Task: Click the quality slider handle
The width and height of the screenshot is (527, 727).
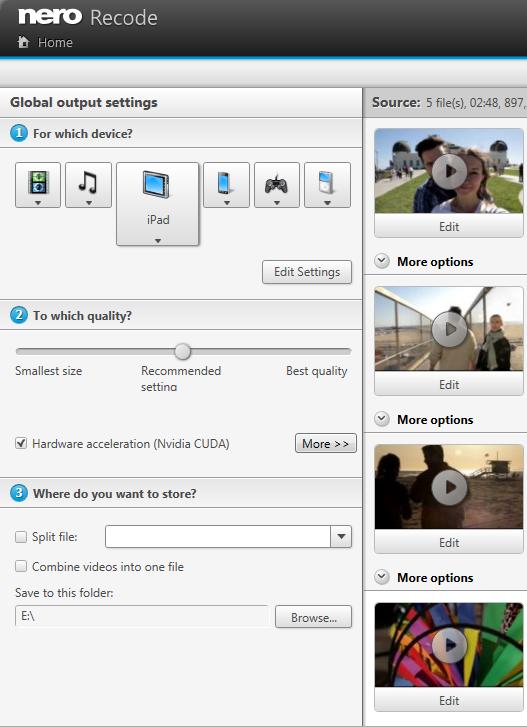Action: pos(183,351)
